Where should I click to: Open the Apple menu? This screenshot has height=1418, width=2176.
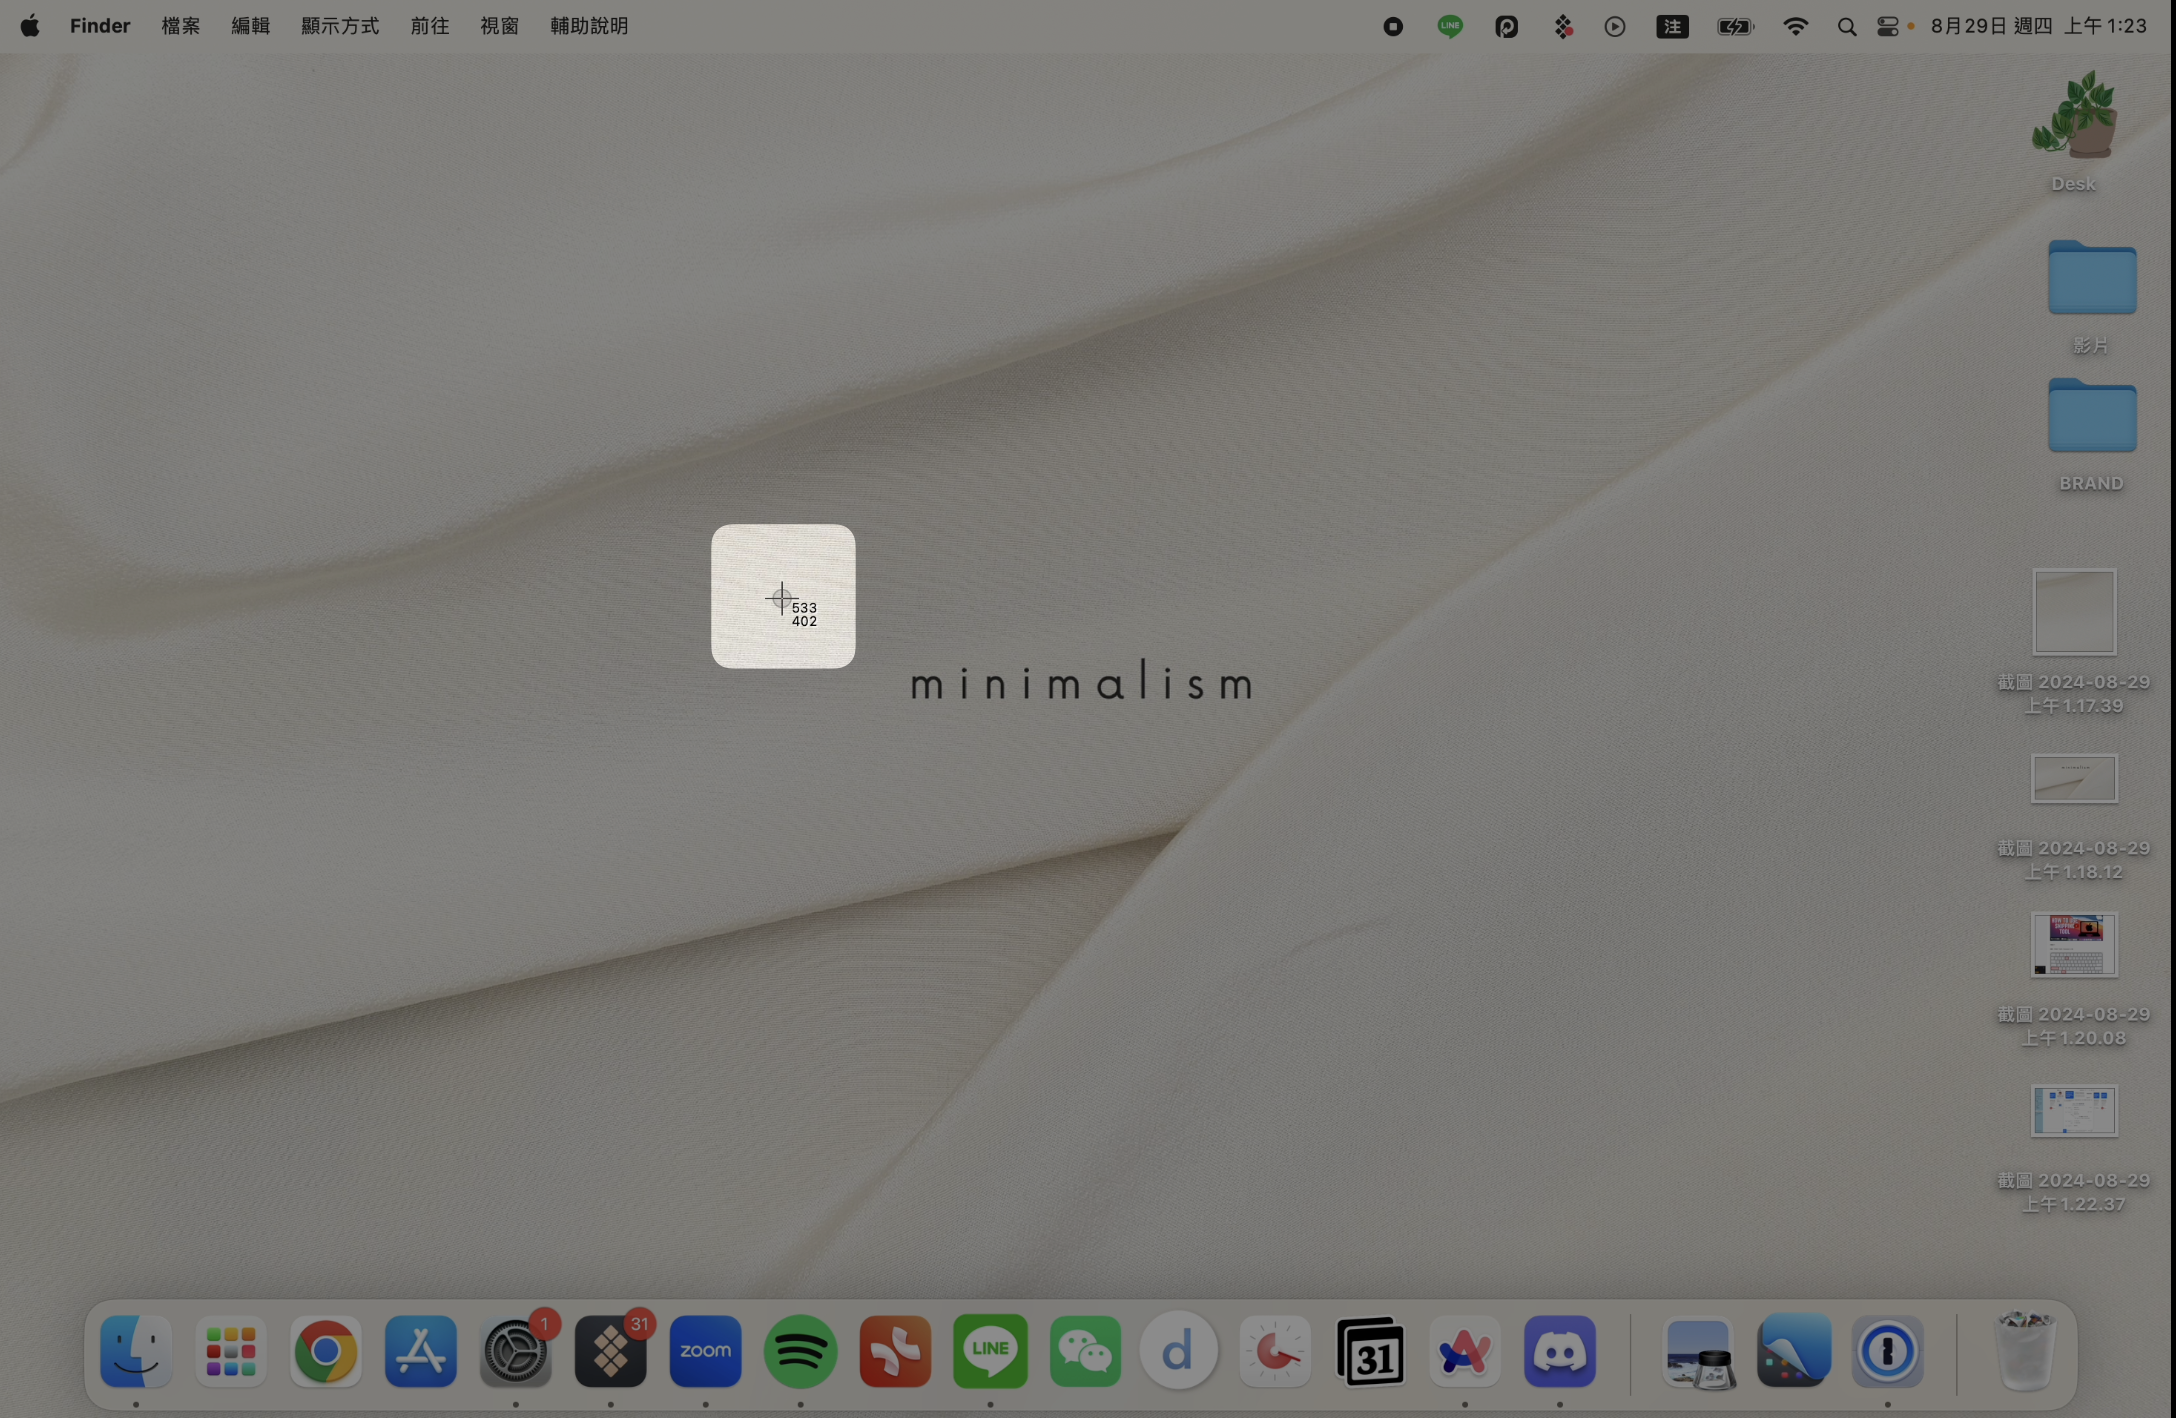pyautogui.click(x=30, y=26)
